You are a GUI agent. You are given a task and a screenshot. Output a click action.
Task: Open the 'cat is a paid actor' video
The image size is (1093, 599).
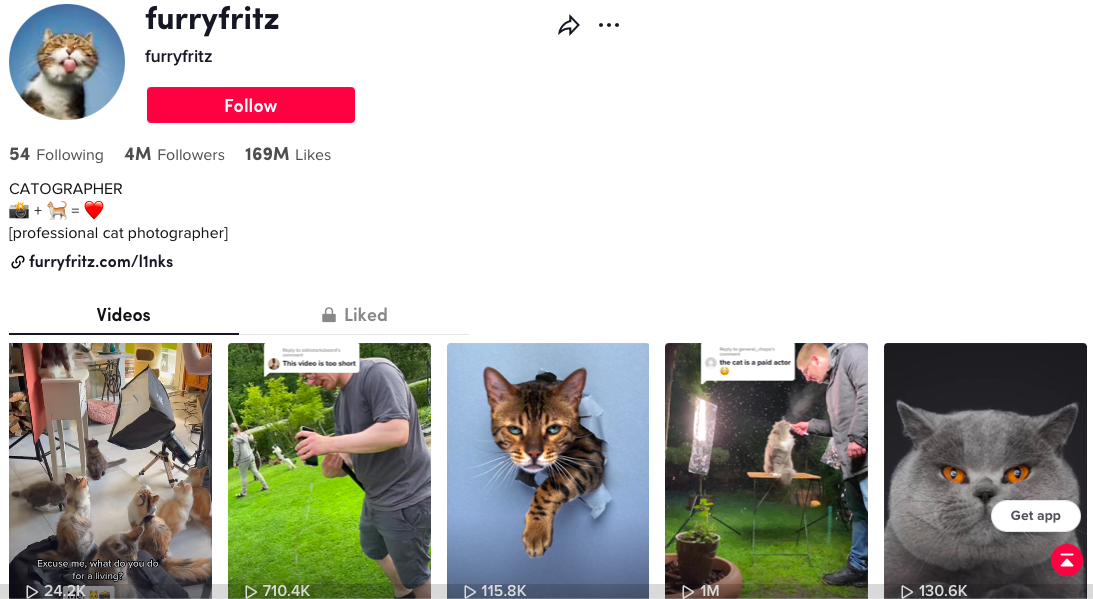pos(766,471)
